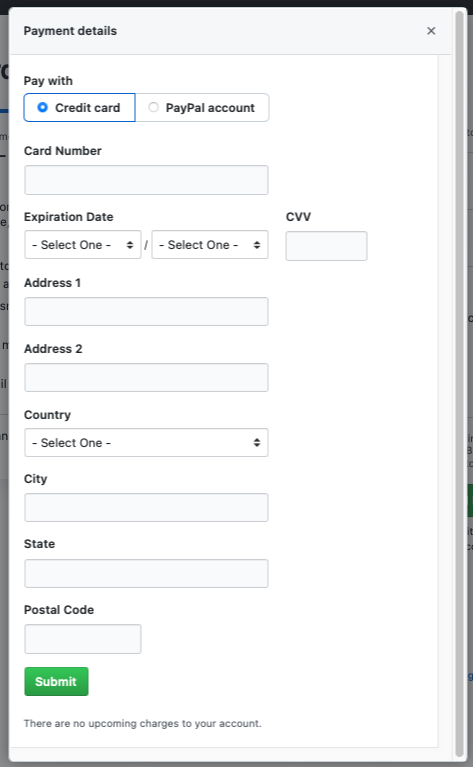Open the expiration year dropdown
Viewport: 473px width, 767px height.
point(210,245)
